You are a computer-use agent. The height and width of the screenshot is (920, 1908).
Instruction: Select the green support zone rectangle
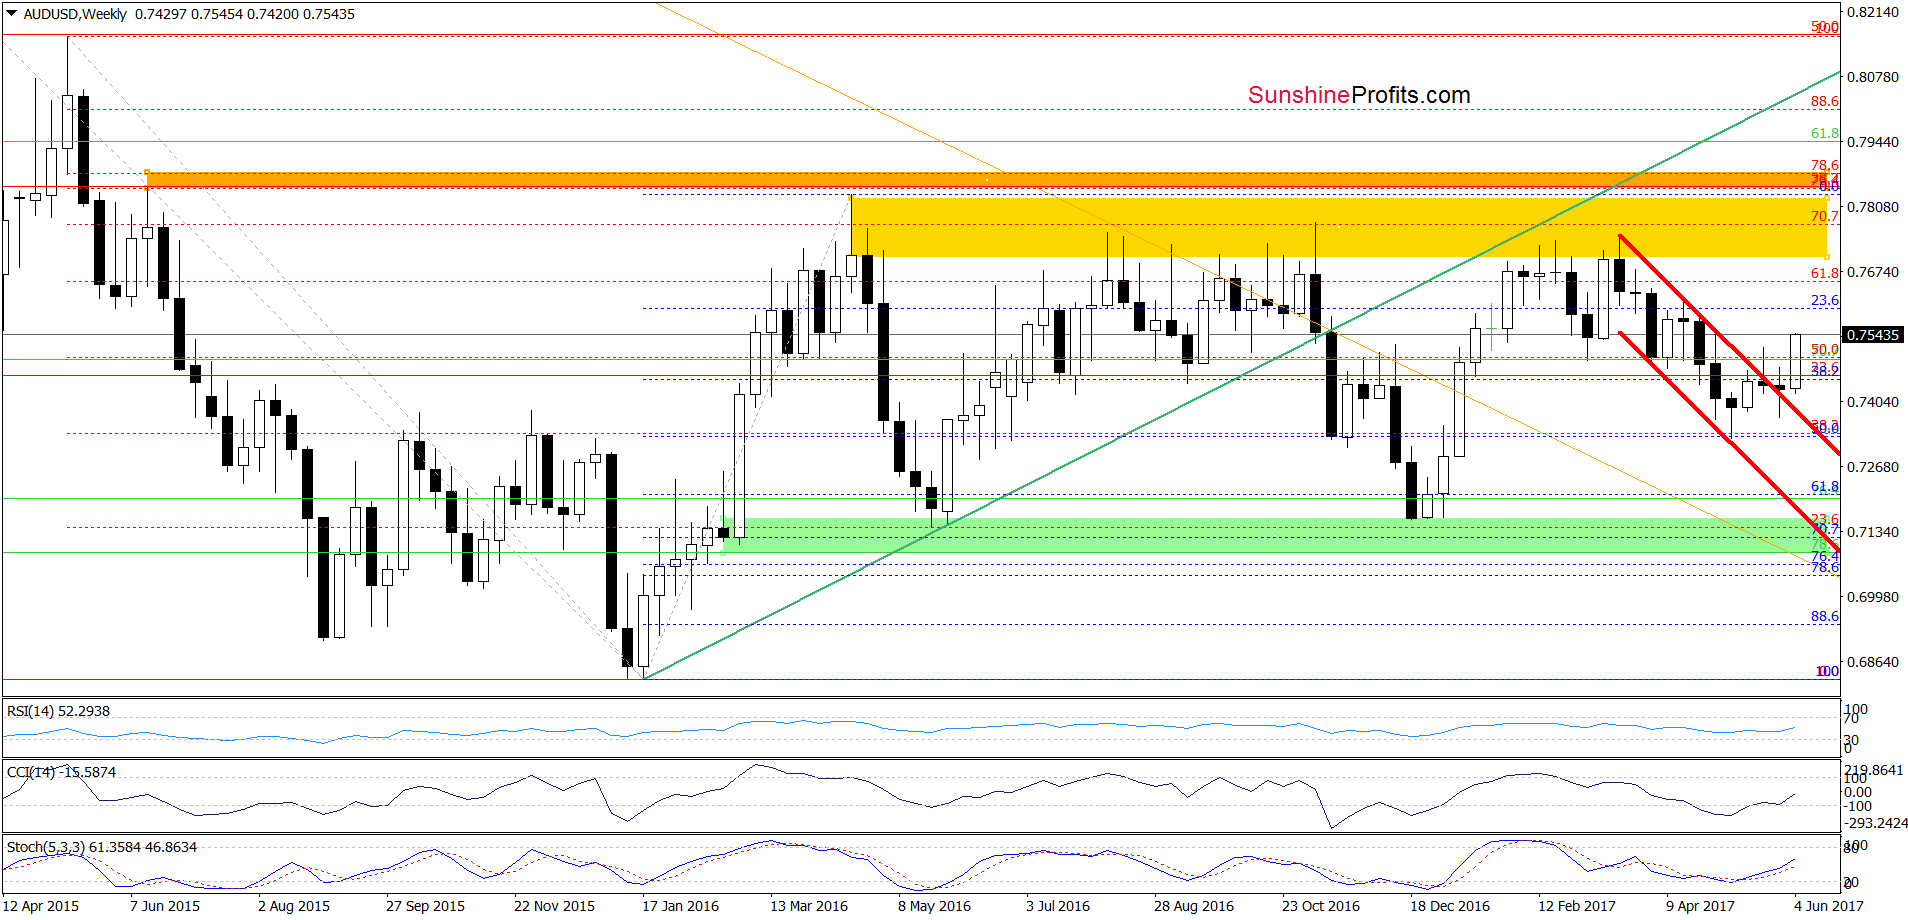[x=1276, y=536]
